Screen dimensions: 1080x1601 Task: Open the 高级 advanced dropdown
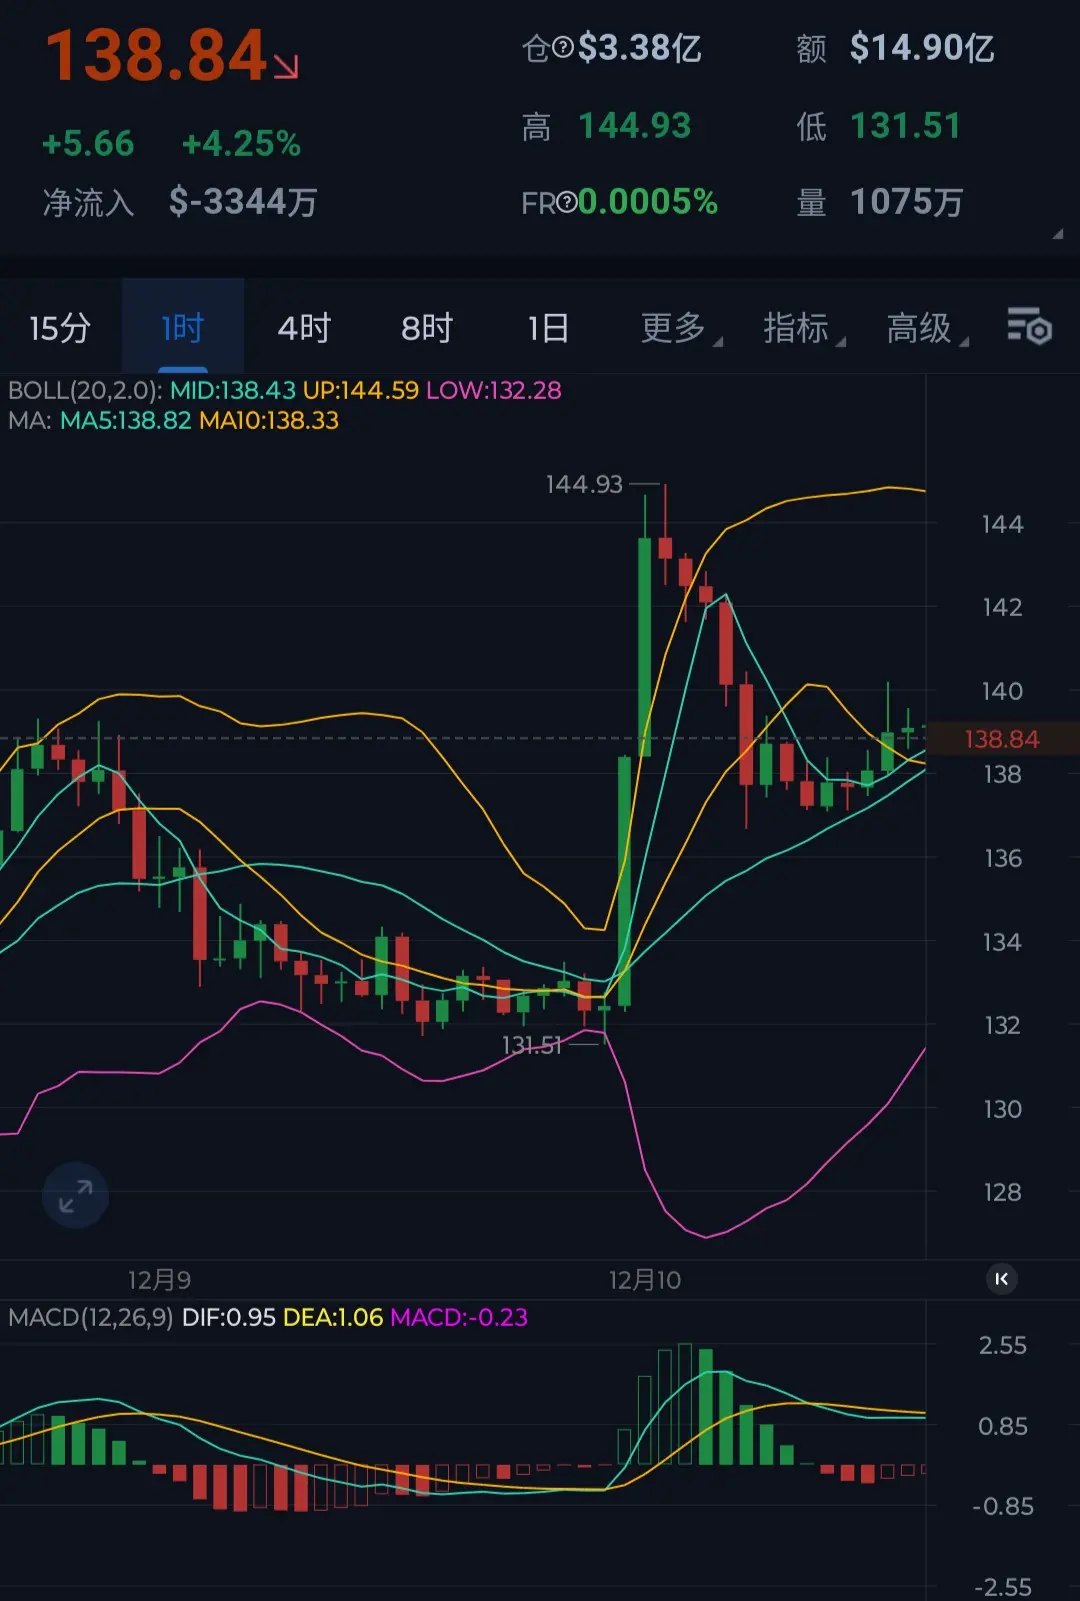point(927,327)
